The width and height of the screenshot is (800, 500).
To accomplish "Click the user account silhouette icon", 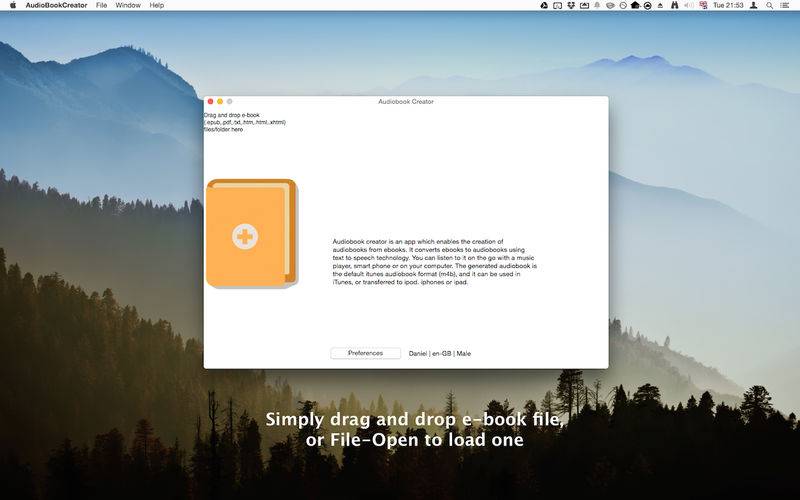I will pyautogui.click(x=754, y=5).
